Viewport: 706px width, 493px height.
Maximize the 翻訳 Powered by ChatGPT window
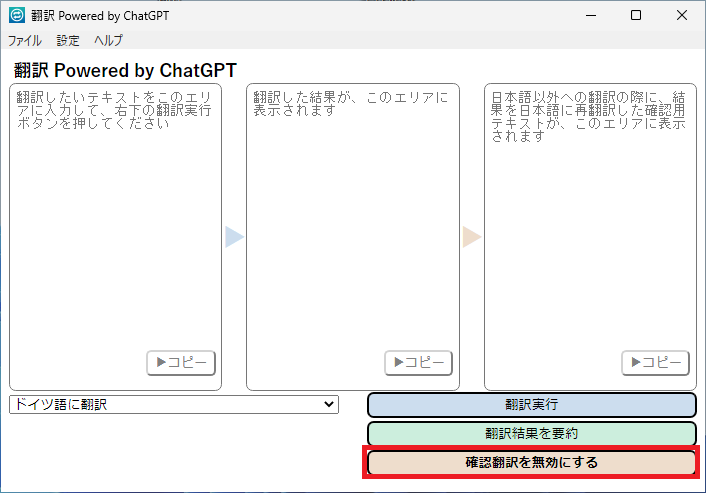pyautogui.click(x=636, y=15)
